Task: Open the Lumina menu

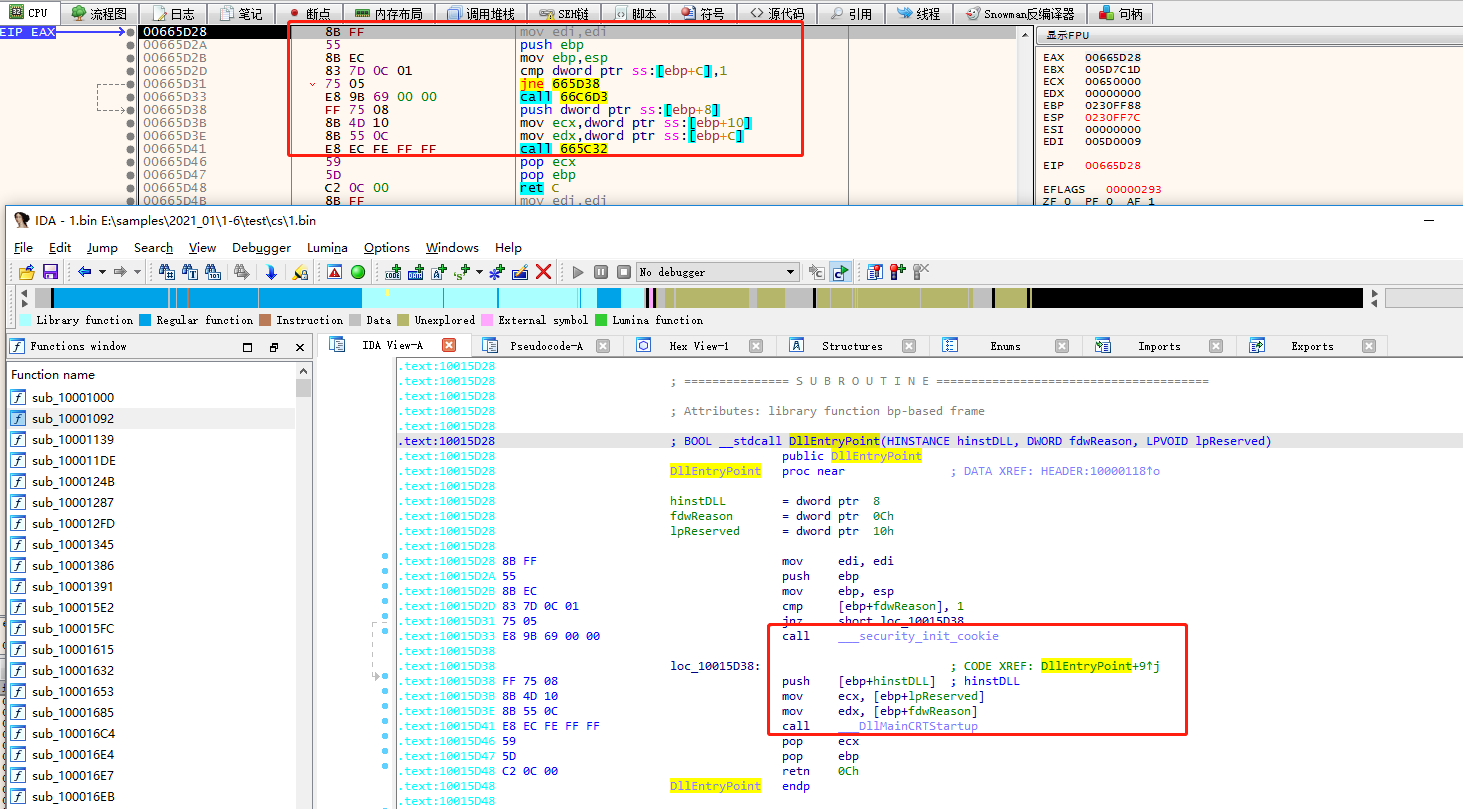Action: pyautogui.click(x=327, y=247)
